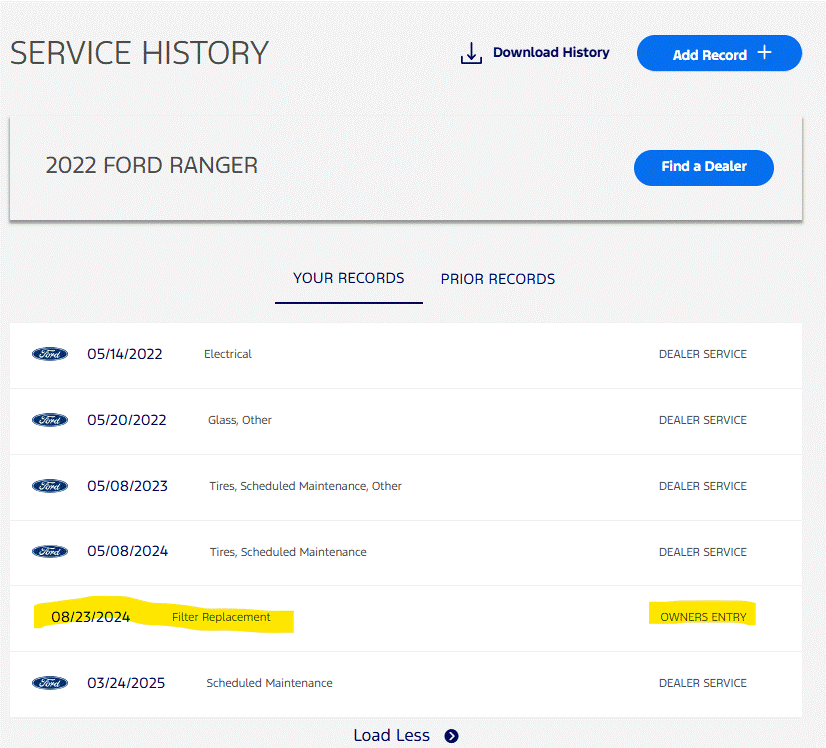Click the plus icon in Add Record
The width and height of the screenshot is (826, 748).
pos(764,52)
